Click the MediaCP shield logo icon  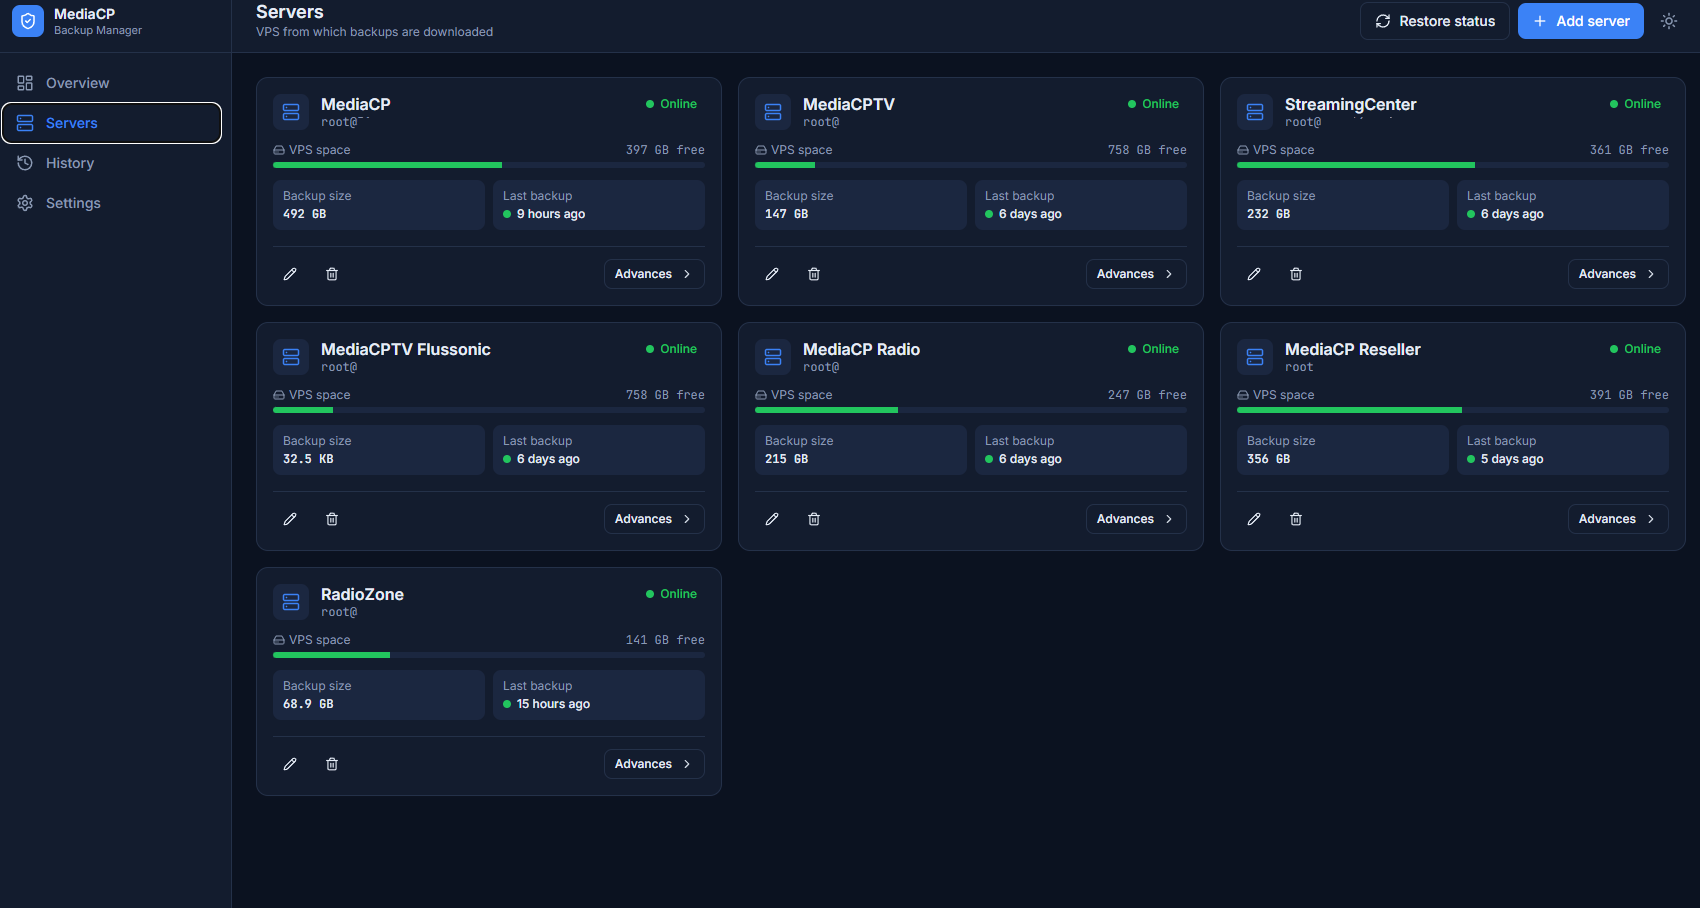pos(28,21)
